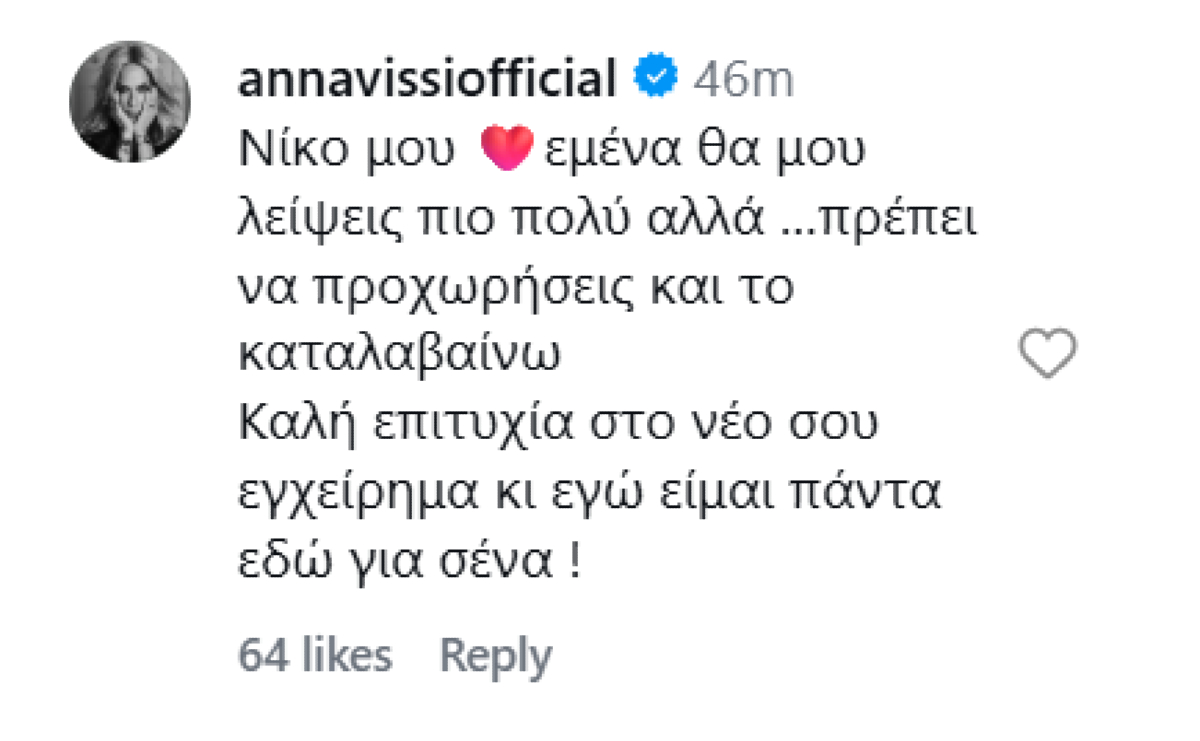The width and height of the screenshot is (1200, 741).
Task: Click the verification seal next to the username
Action: (657, 72)
